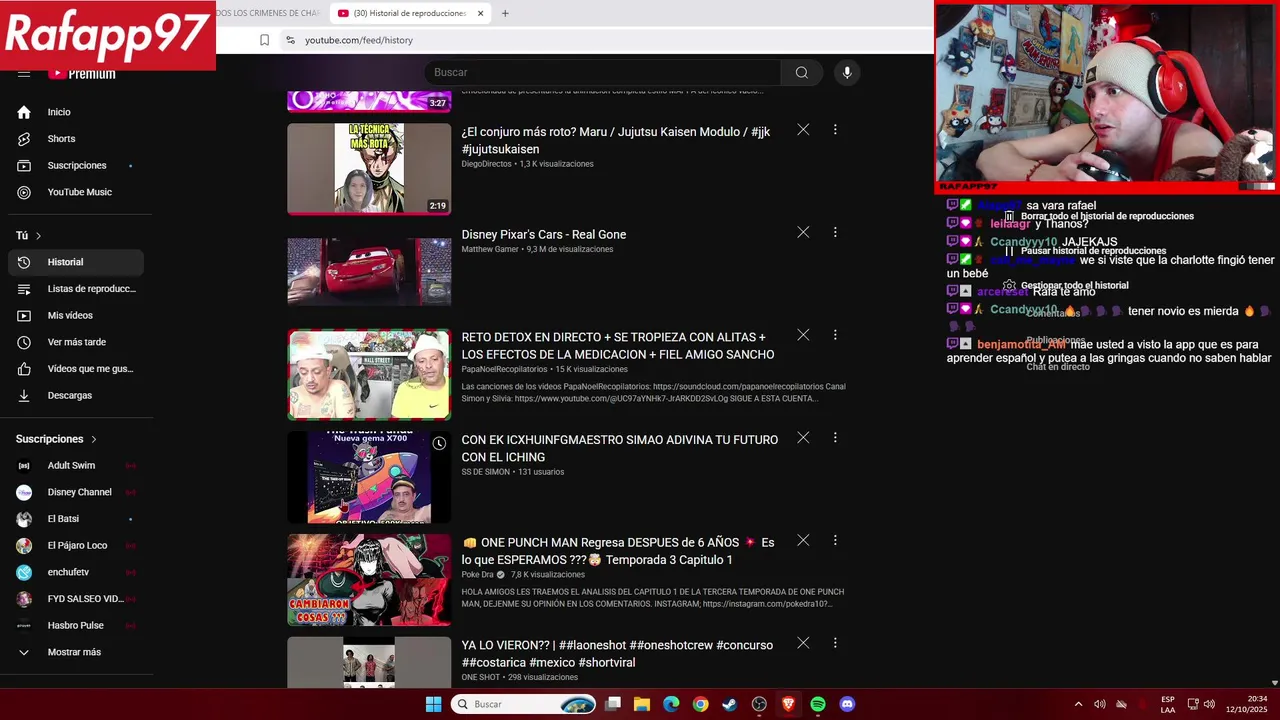Open Mis vídeos in sidebar

pos(76,315)
